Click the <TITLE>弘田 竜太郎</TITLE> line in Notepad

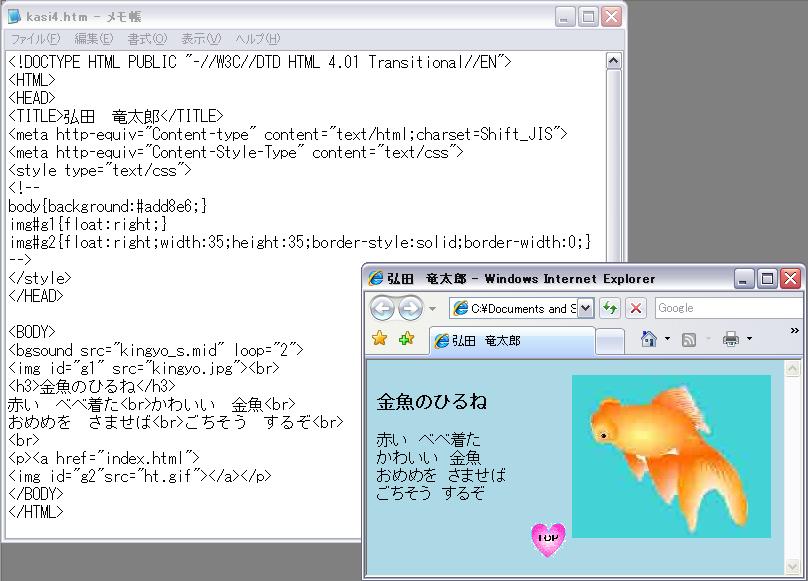tap(116, 117)
